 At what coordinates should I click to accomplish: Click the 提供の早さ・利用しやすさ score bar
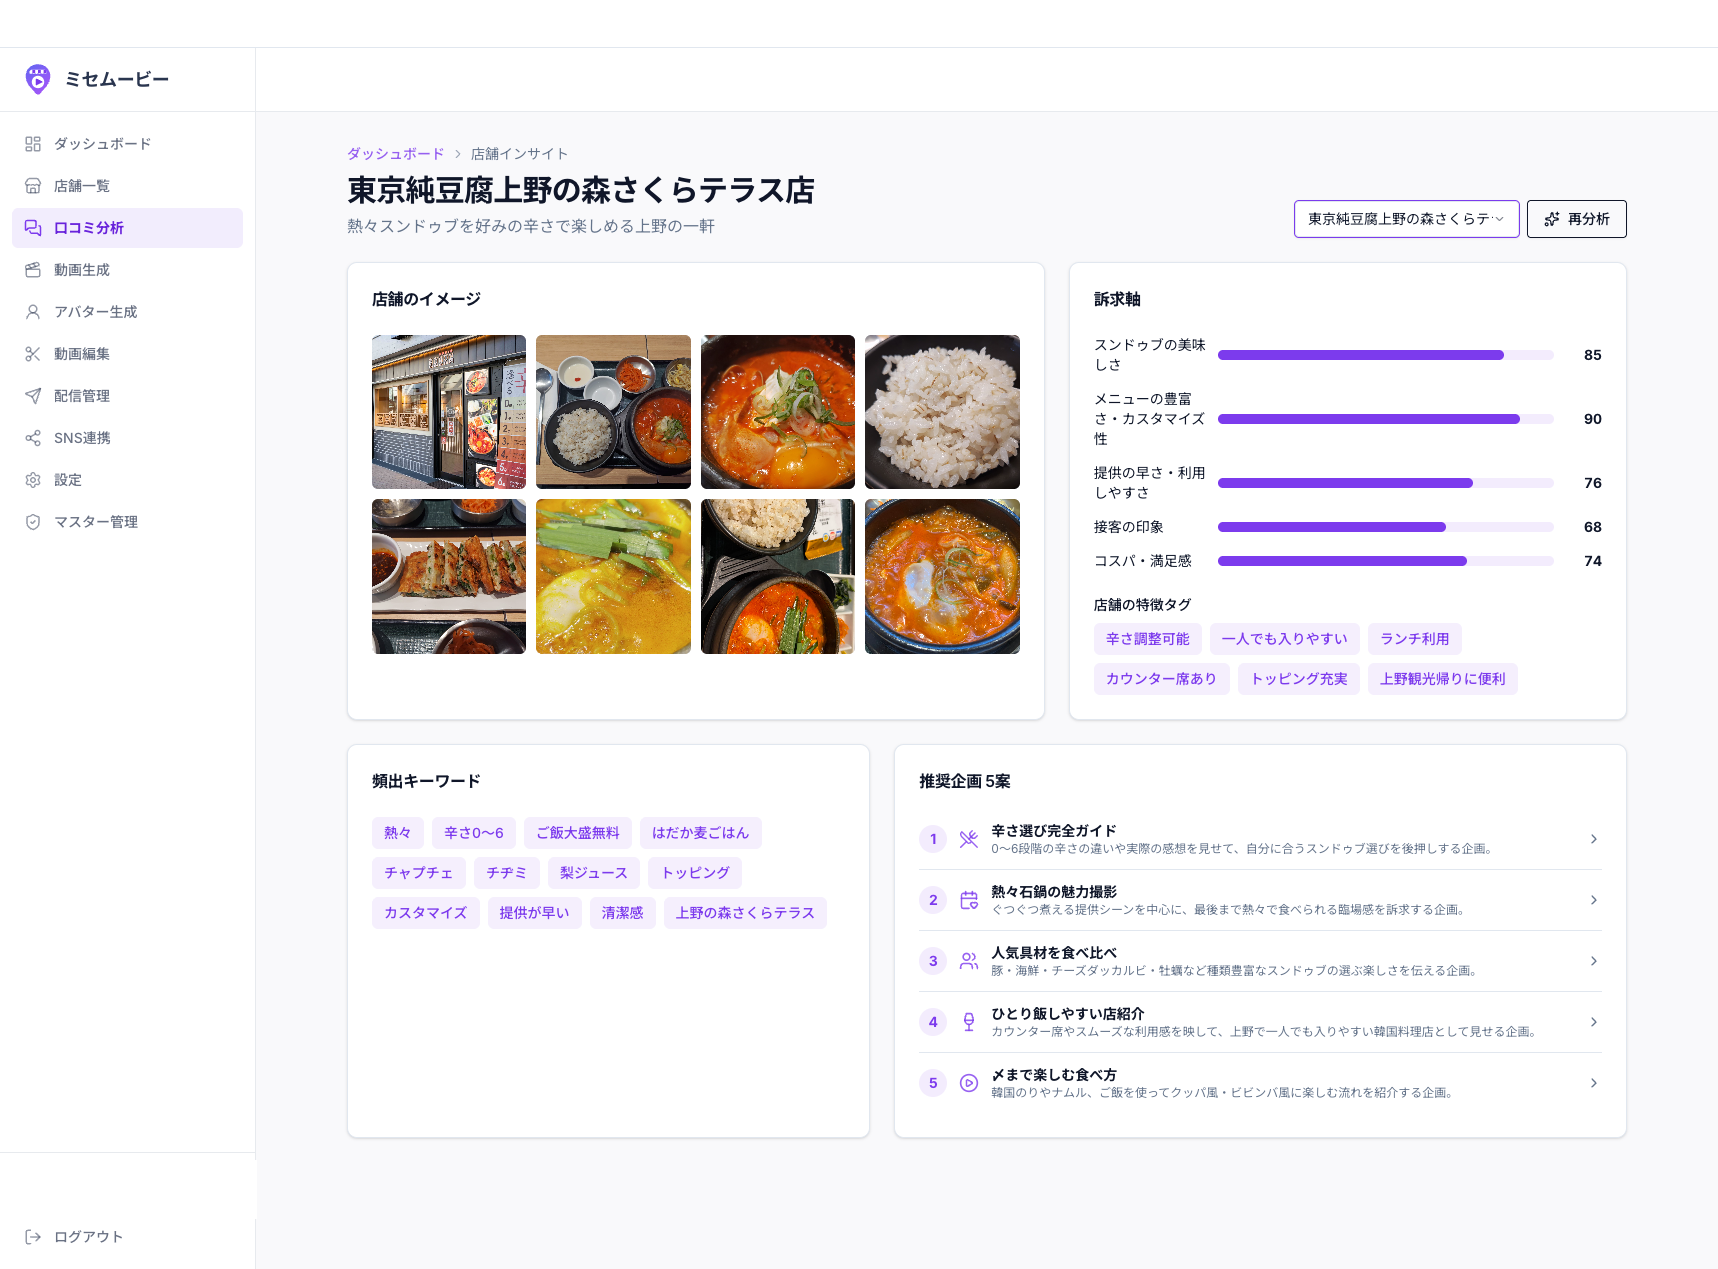1385,483
